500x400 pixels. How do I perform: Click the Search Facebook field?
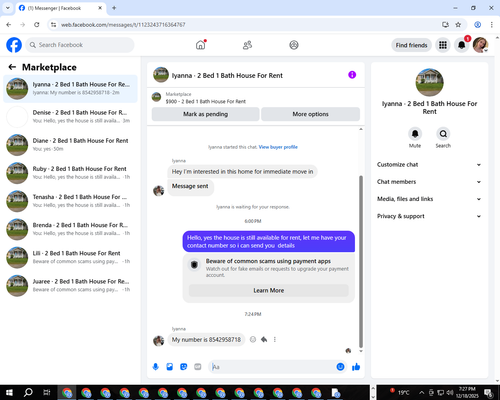click(80, 45)
